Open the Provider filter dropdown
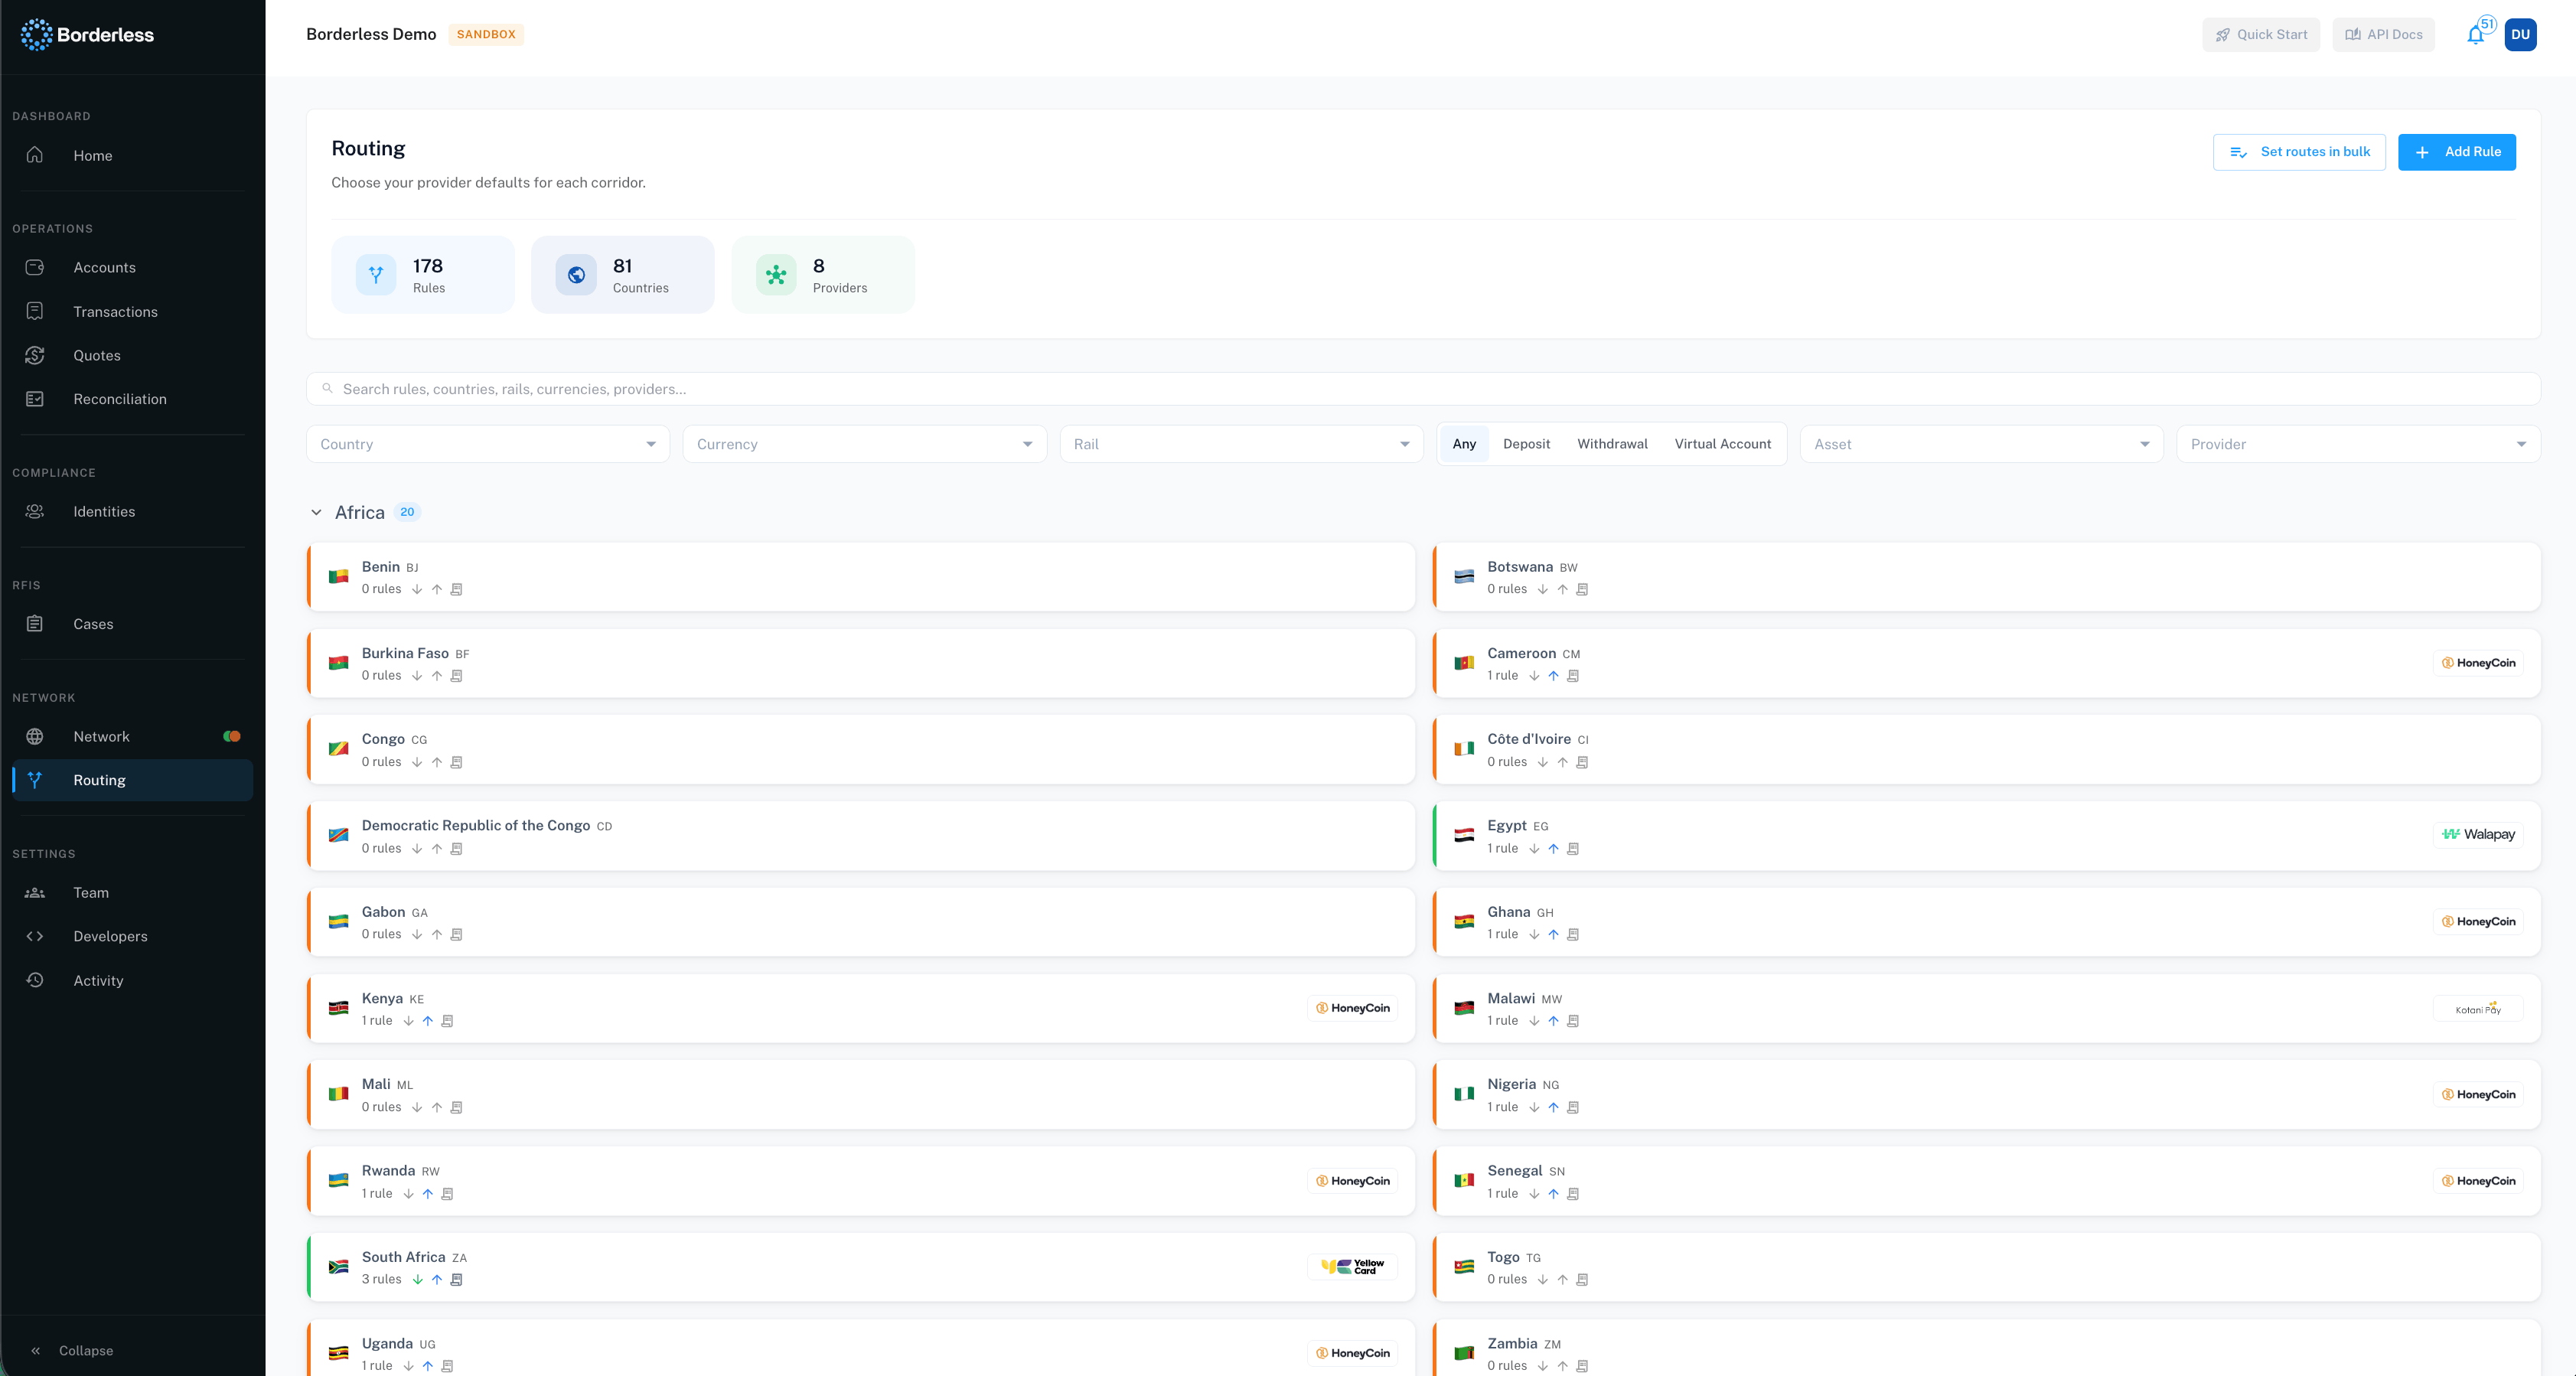This screenshot has width=2576, height=1376. 2358,444
